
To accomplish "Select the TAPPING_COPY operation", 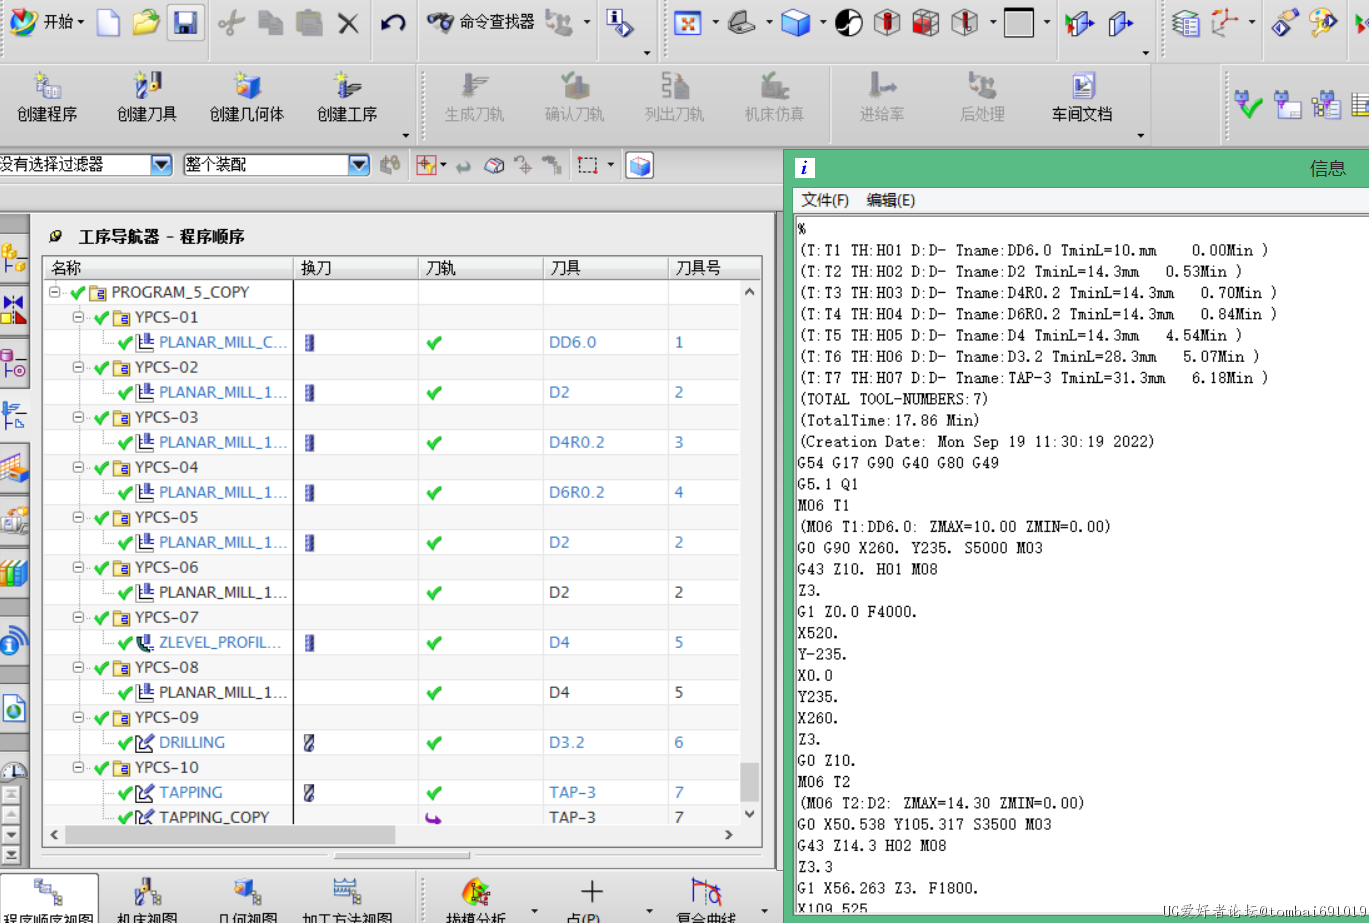I will coord(214,817).
